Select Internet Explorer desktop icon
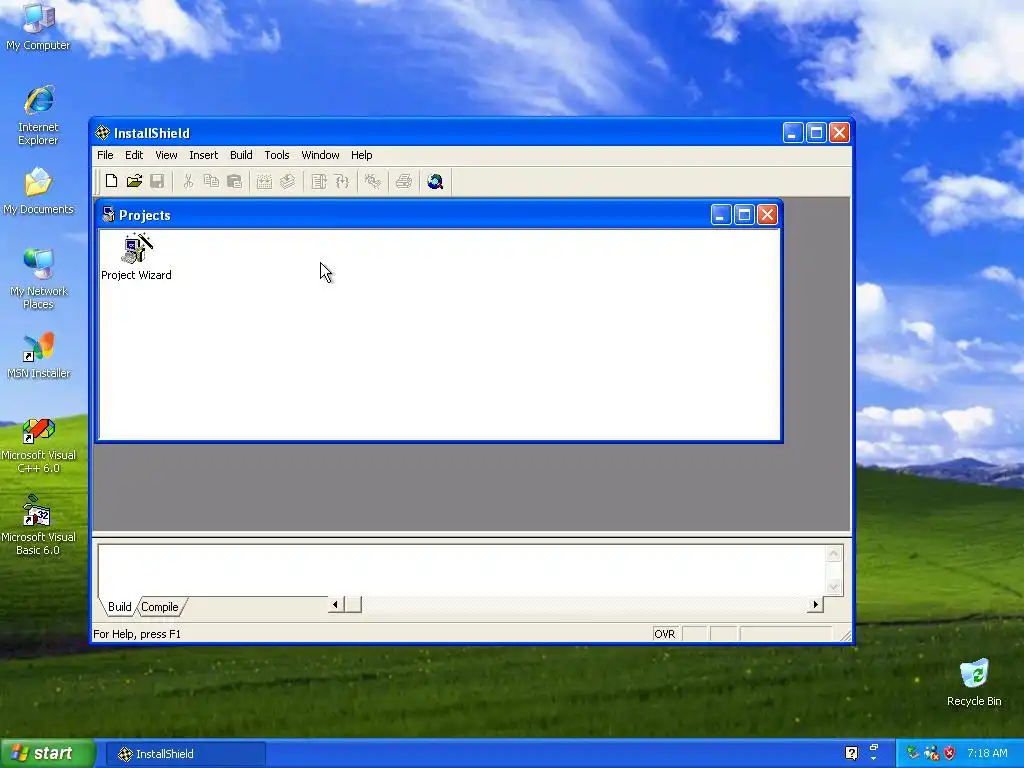This screenshot has height=768, width=1024. (39, 116)
